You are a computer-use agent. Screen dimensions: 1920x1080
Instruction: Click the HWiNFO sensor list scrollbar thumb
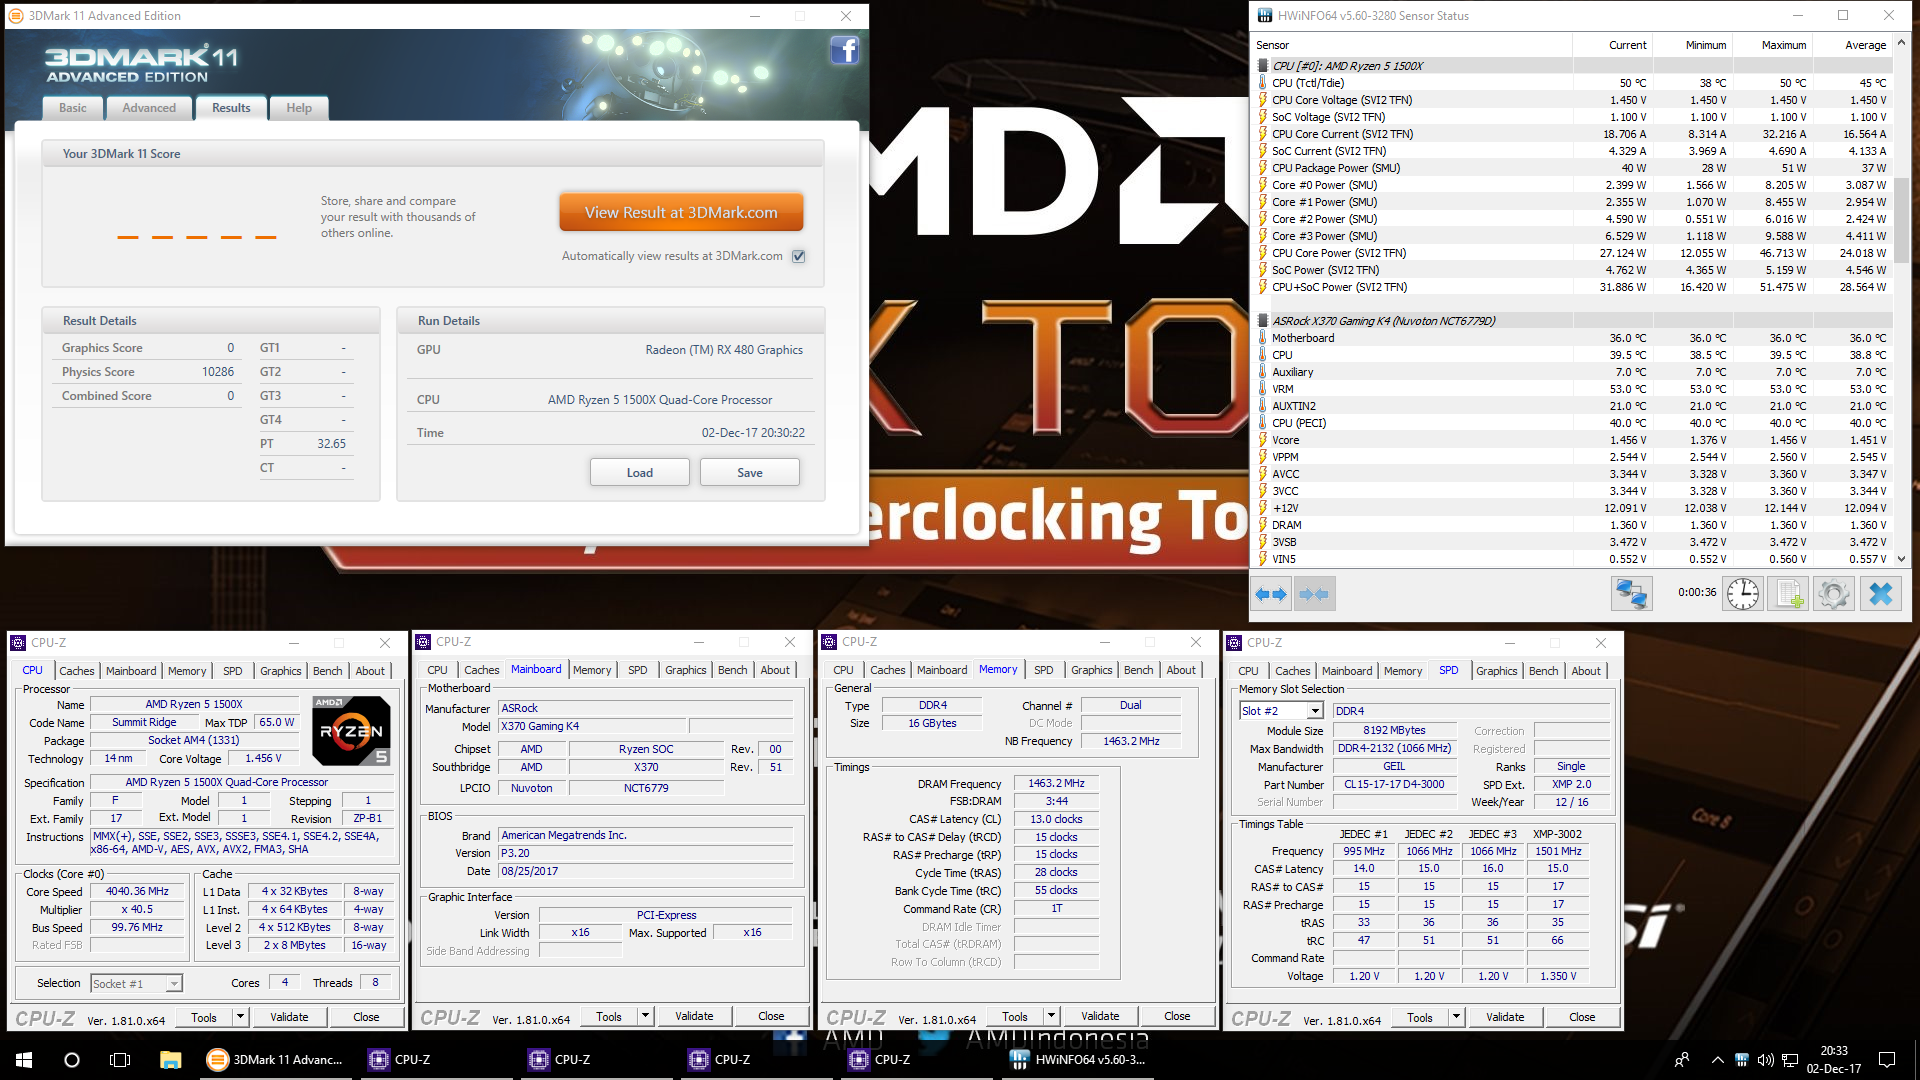tap(1902, 220)
